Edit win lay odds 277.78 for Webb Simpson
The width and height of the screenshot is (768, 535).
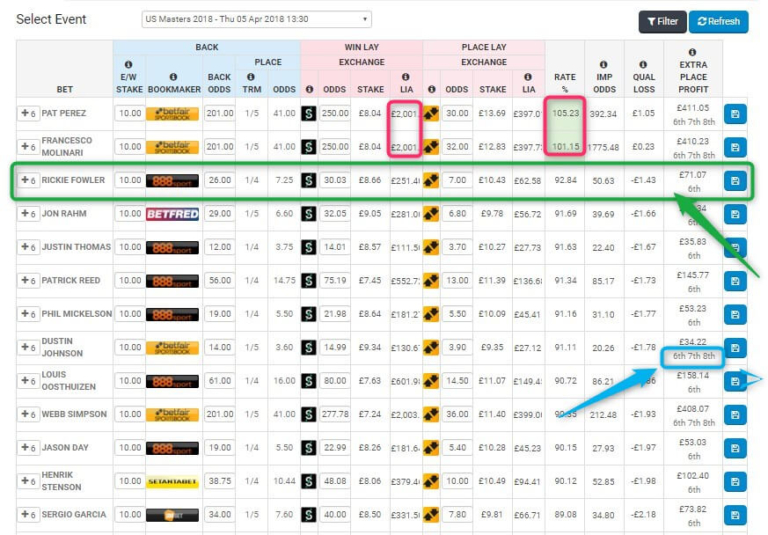(335, 414)
